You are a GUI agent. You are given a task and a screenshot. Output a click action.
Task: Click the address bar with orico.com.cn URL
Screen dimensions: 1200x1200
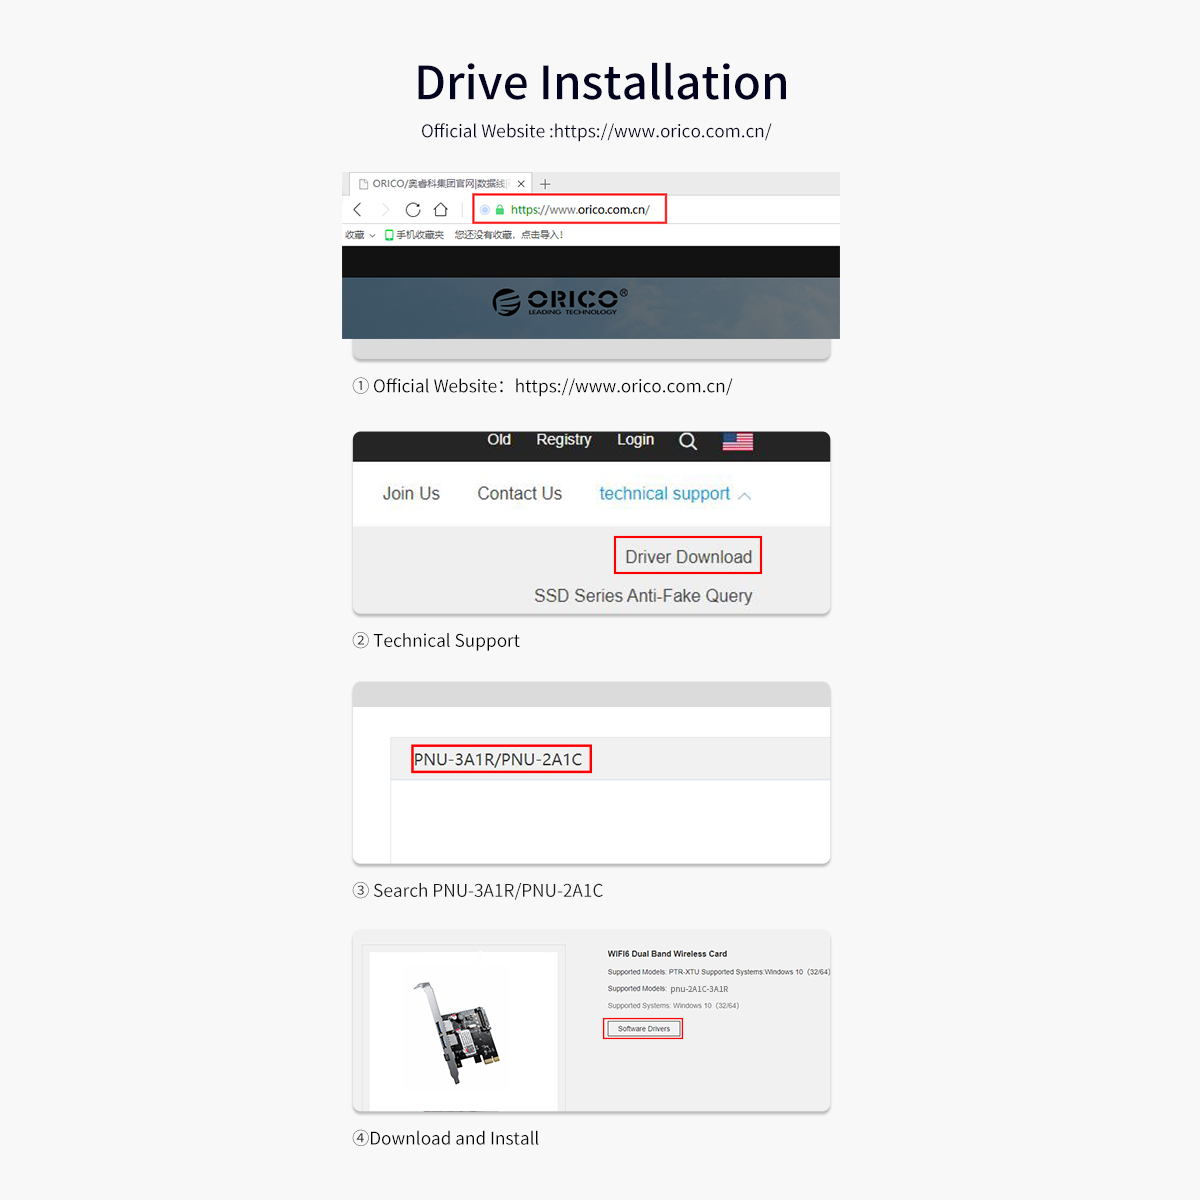coord(580,210)
